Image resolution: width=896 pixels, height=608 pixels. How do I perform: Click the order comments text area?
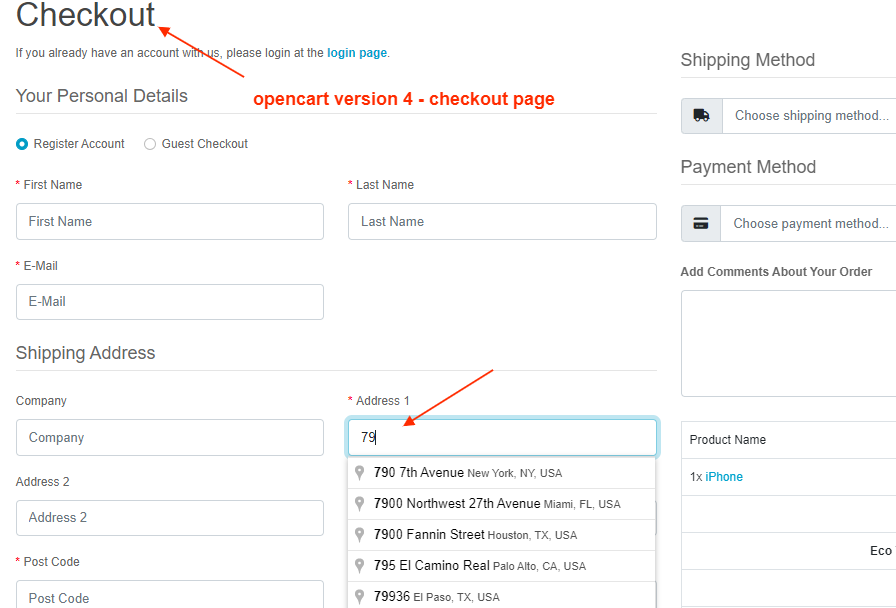(x=788, y=343)
